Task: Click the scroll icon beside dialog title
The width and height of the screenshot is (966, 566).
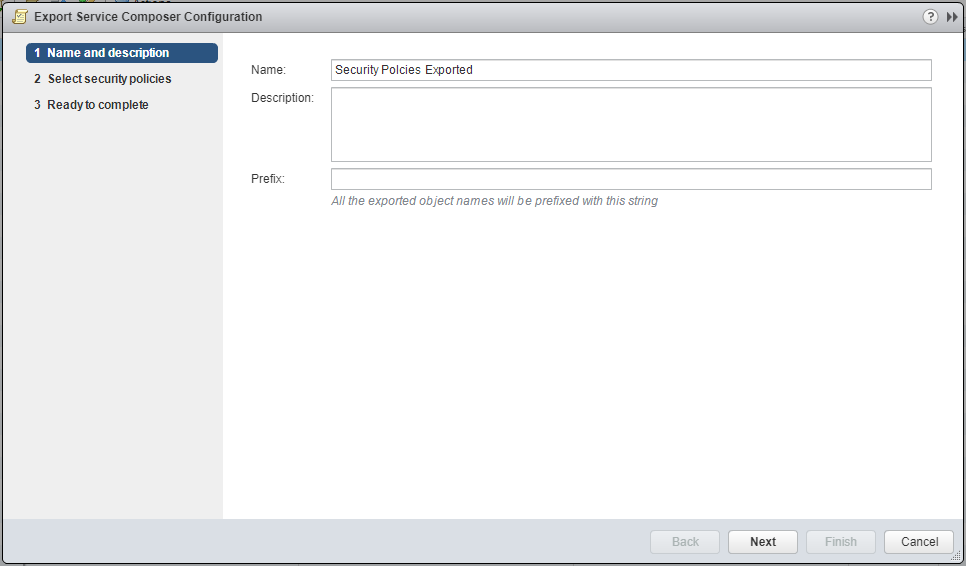Action: [x=19, y=17]
